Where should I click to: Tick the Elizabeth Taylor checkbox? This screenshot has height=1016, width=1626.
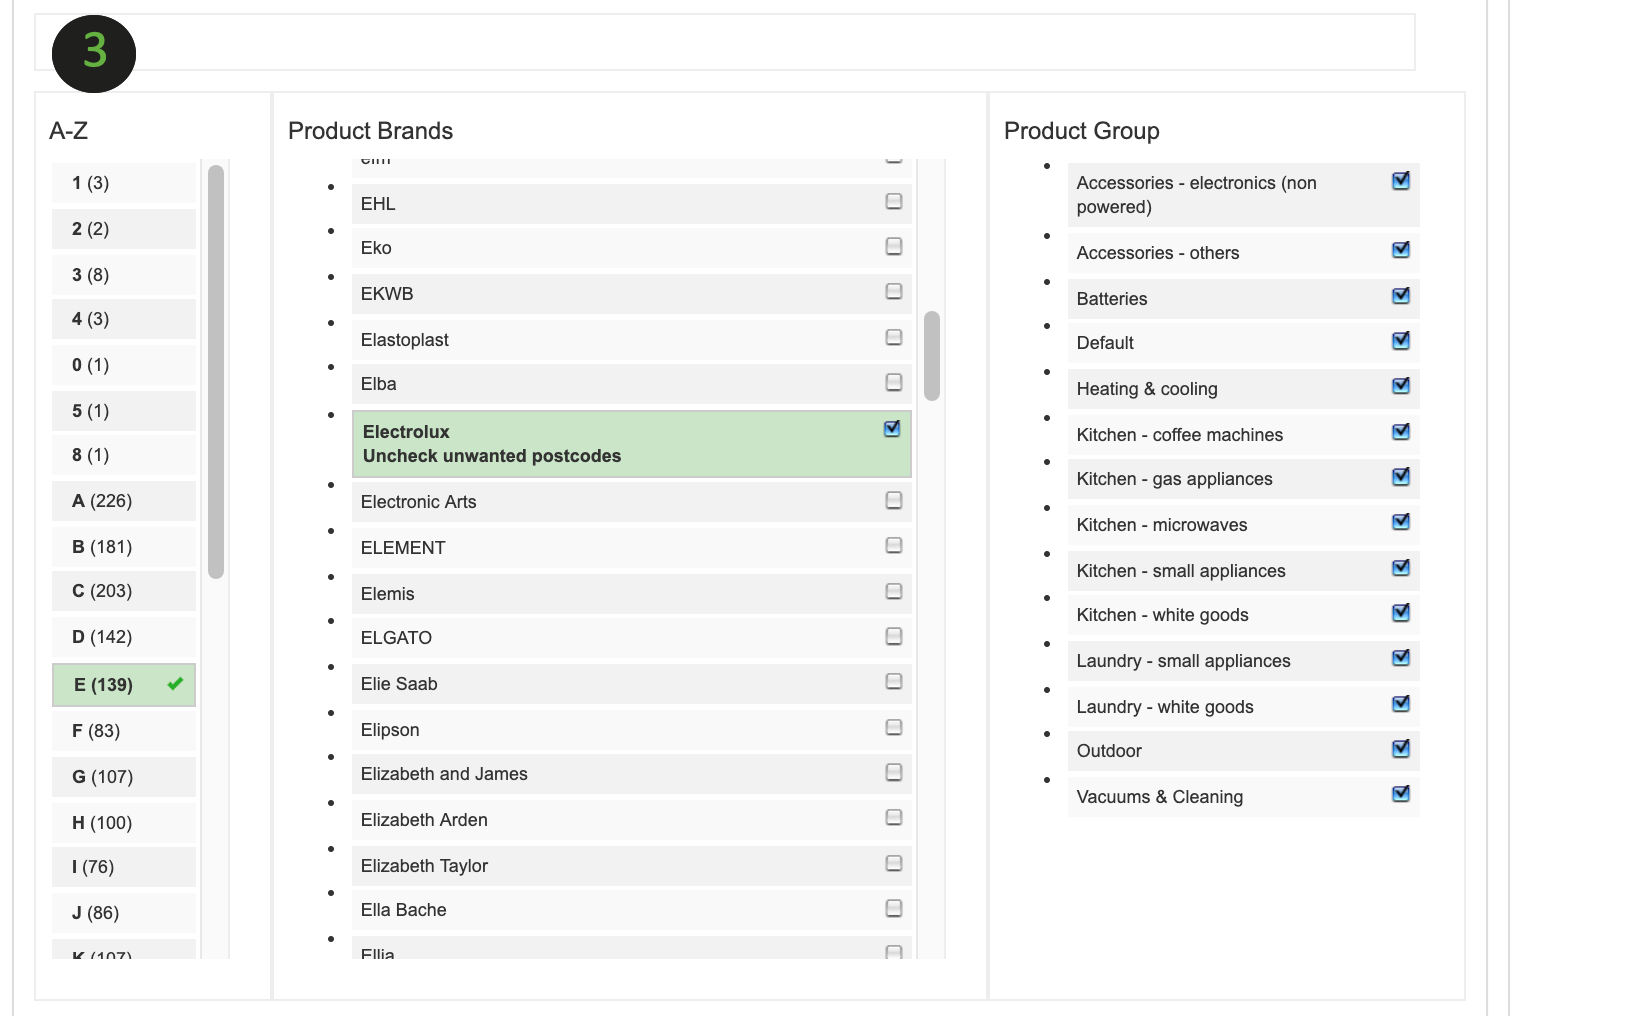(x=894, y=863)
